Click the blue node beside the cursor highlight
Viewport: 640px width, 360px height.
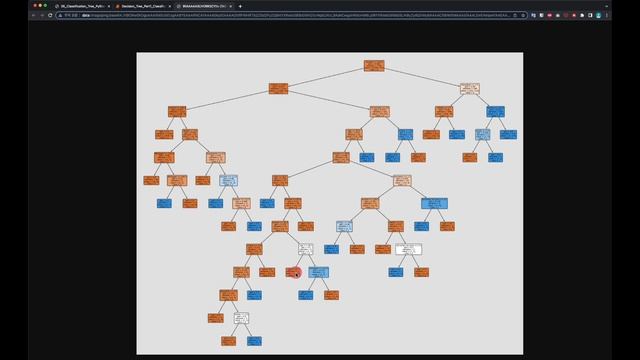318,272
